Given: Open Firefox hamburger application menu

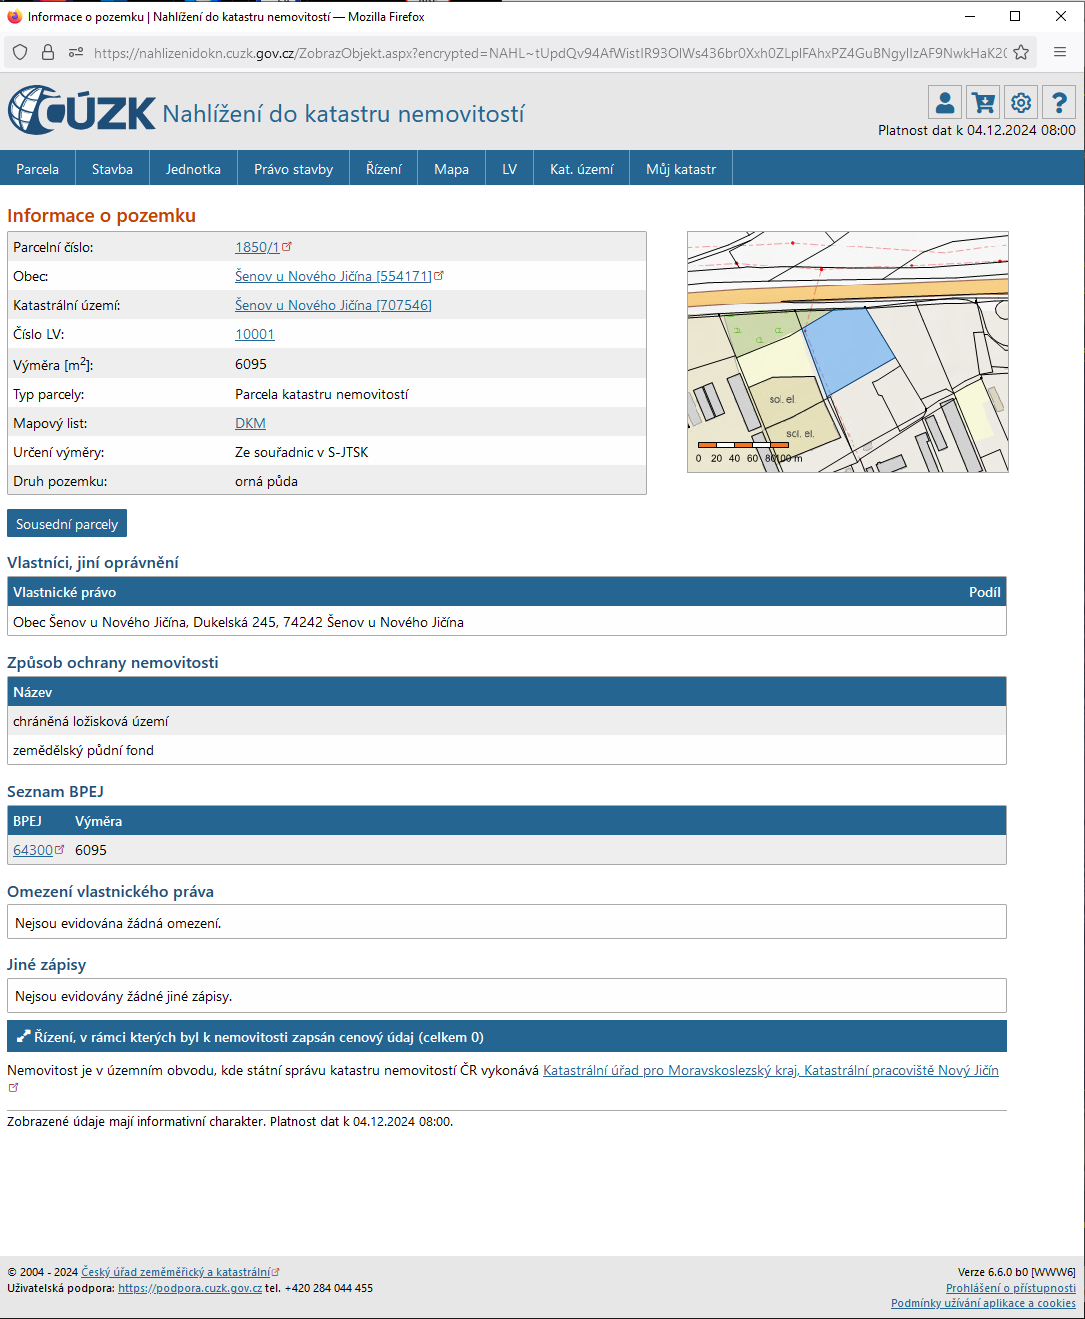Looking at the screenshot, I should pos(1060,53).
